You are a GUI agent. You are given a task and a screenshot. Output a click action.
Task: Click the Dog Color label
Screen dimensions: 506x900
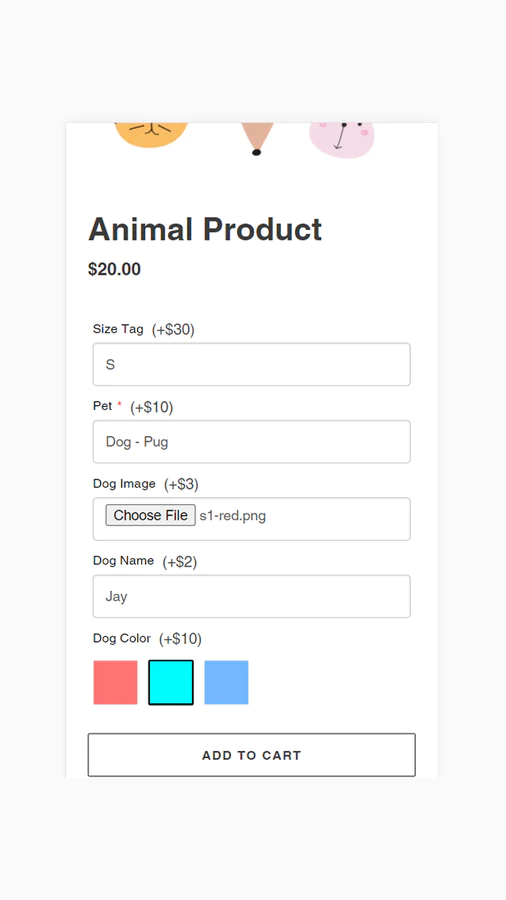pos(122,638)
